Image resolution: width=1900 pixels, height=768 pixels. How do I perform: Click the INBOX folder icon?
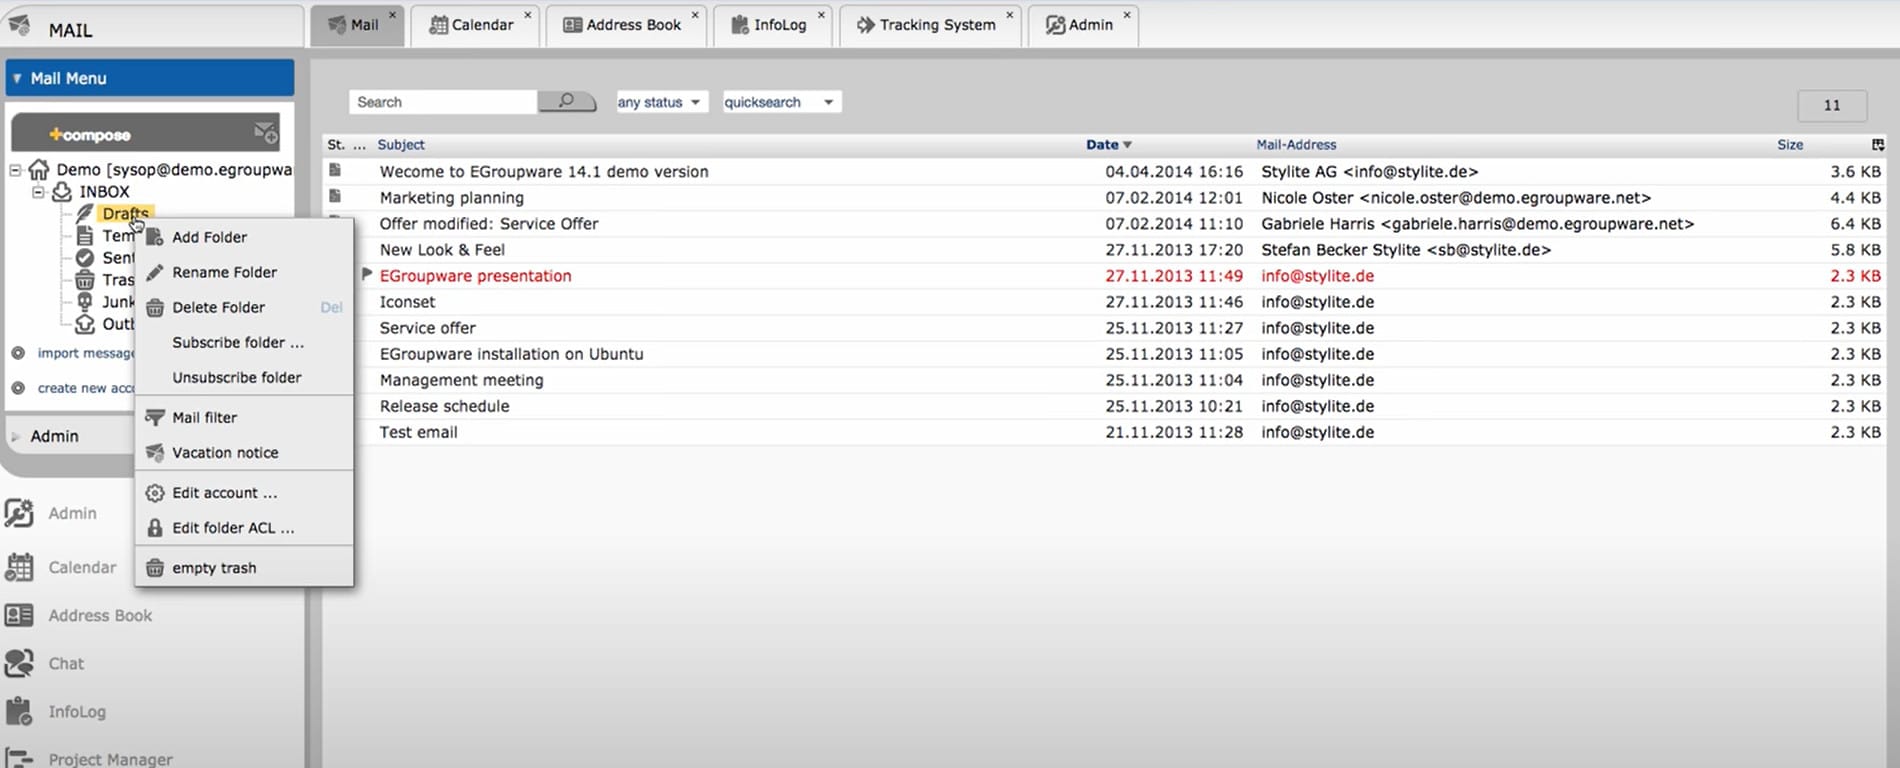click(x=62, y=191)
